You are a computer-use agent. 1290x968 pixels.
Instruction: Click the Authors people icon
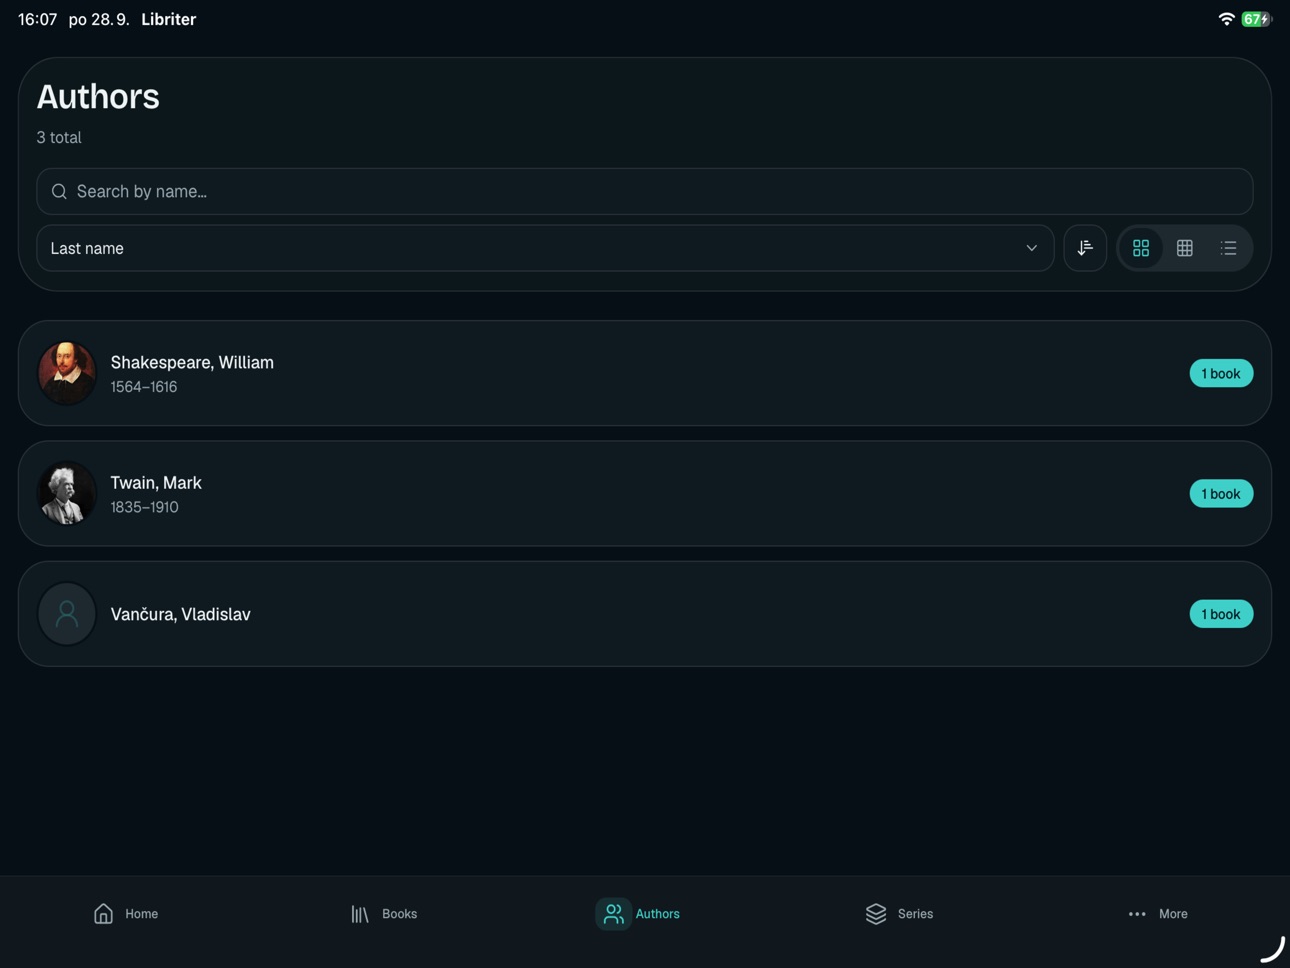pyautogui.click(x=613, y=914)
